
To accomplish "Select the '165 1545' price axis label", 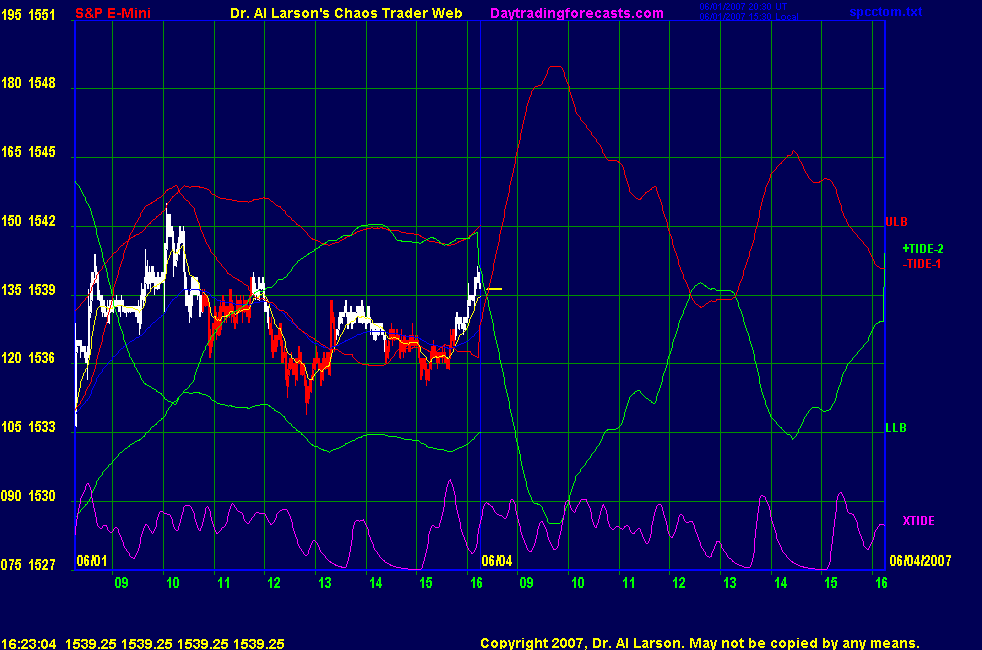I will coord(28,152).
